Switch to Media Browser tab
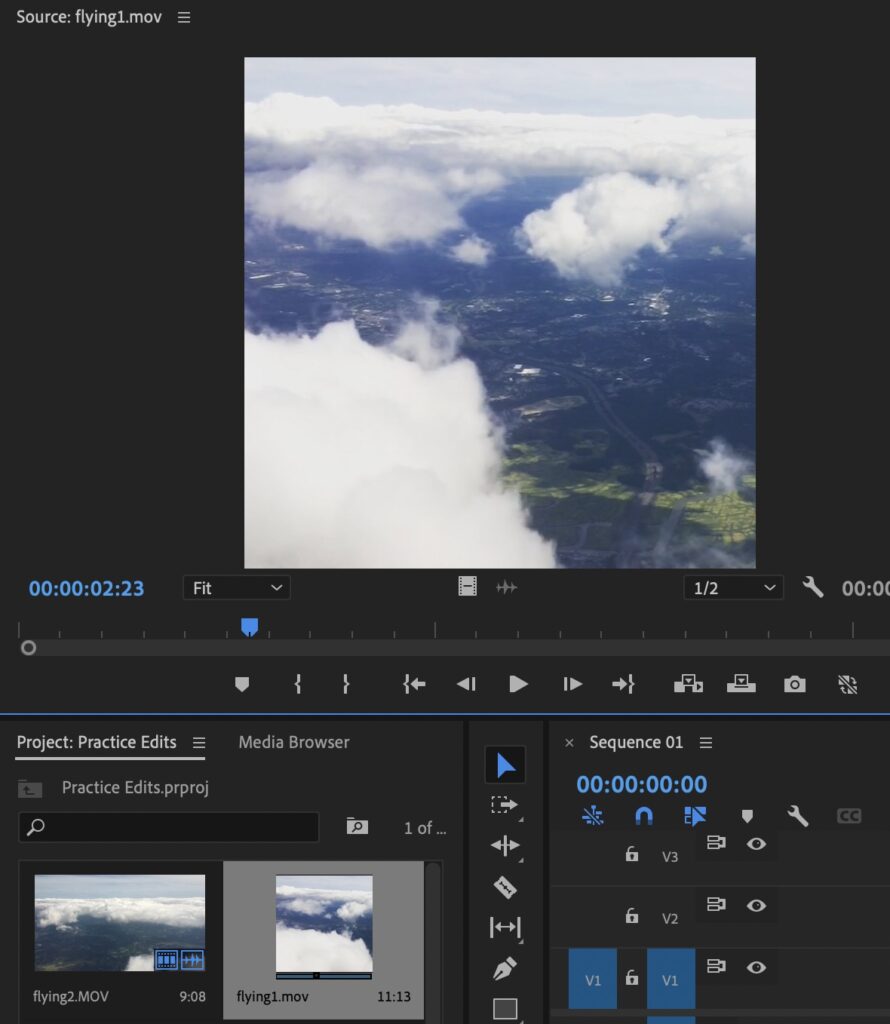The image size is (890, 1024). tap(294, 743)
